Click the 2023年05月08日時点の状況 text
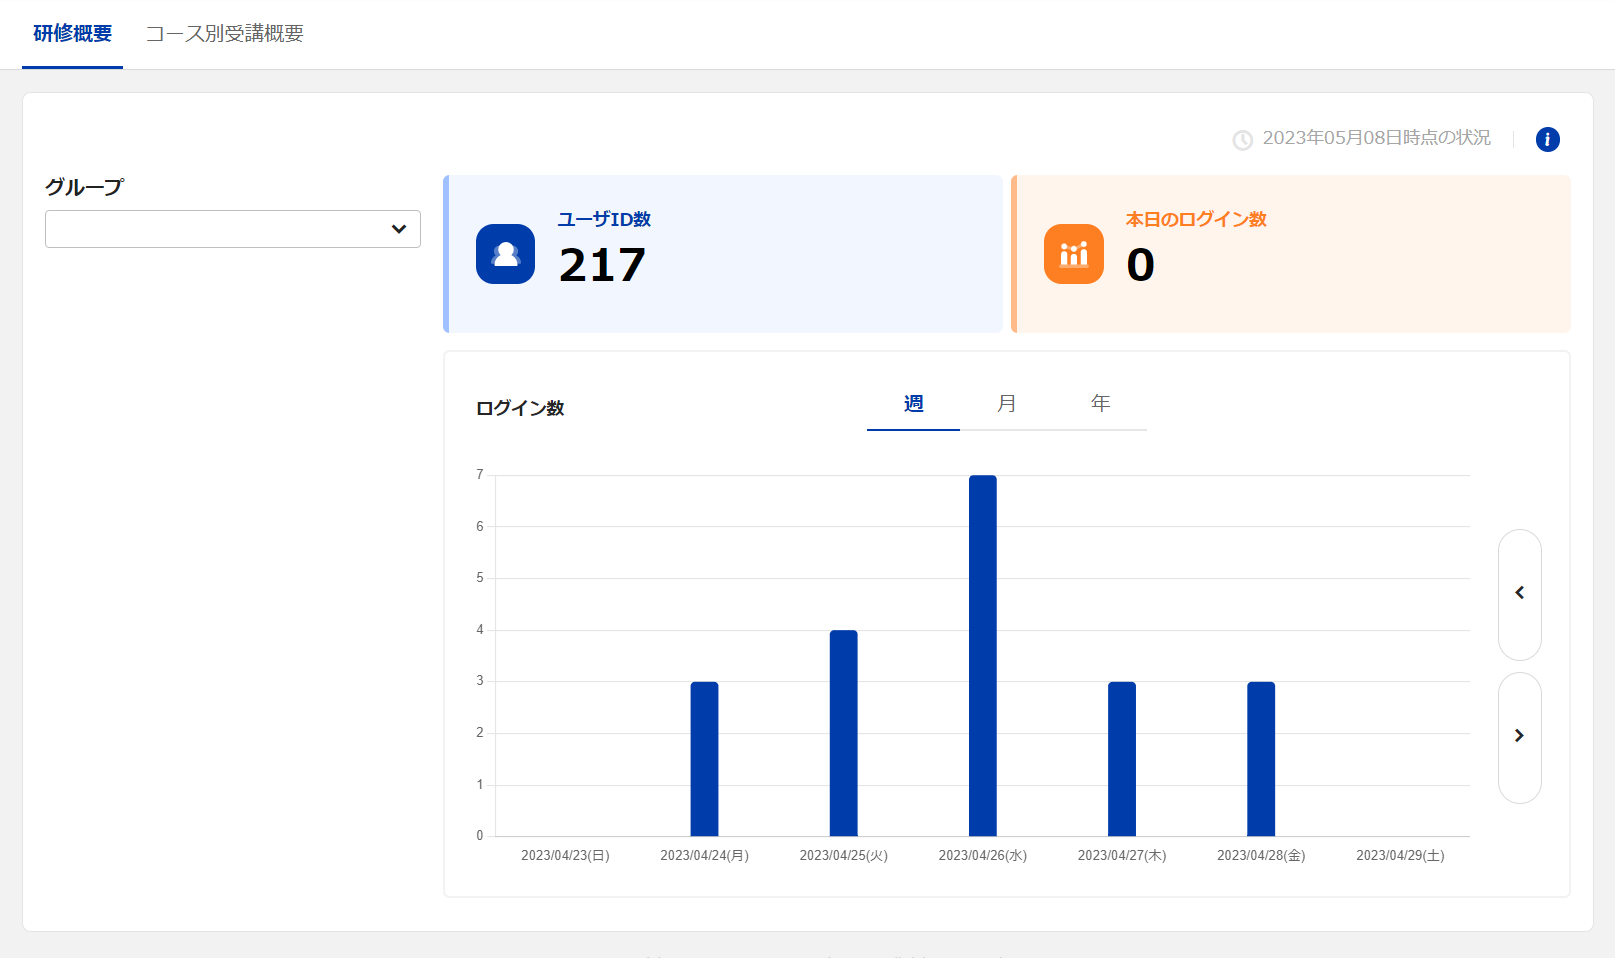The height and width of the screenshot is (958, 1615). pos(1376,138)
